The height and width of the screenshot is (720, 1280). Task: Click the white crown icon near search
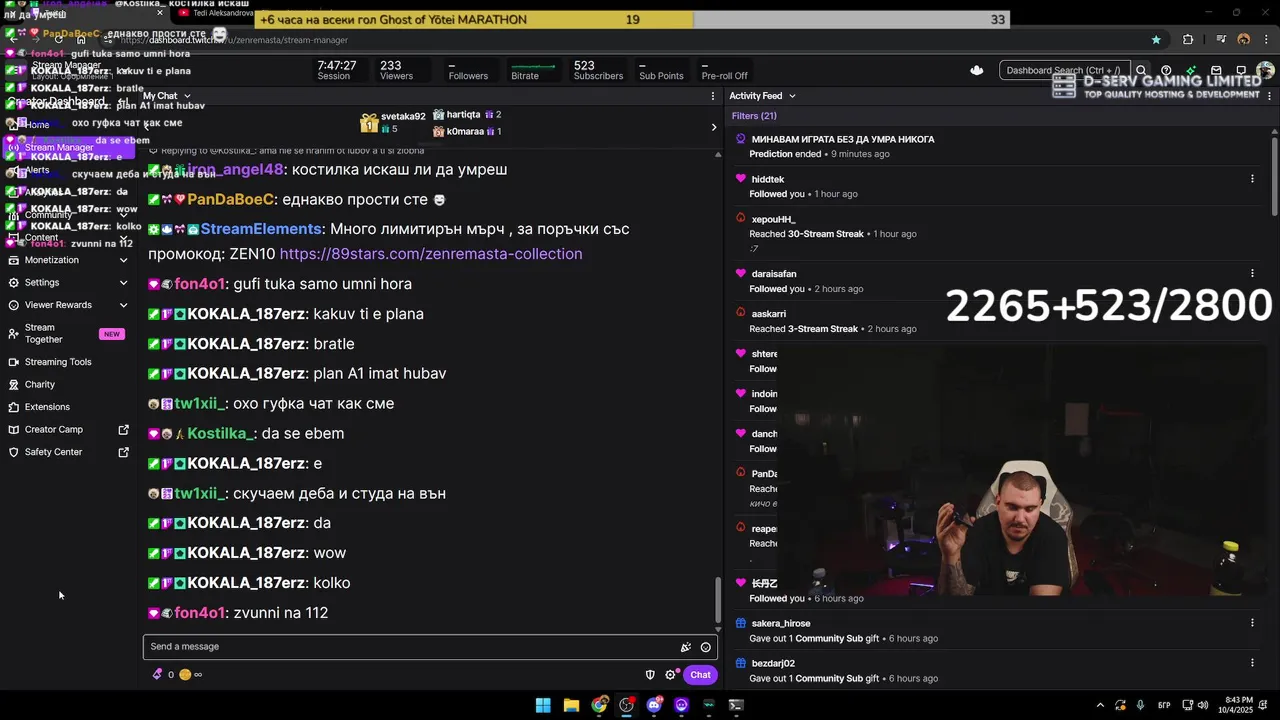coord(977,71)
